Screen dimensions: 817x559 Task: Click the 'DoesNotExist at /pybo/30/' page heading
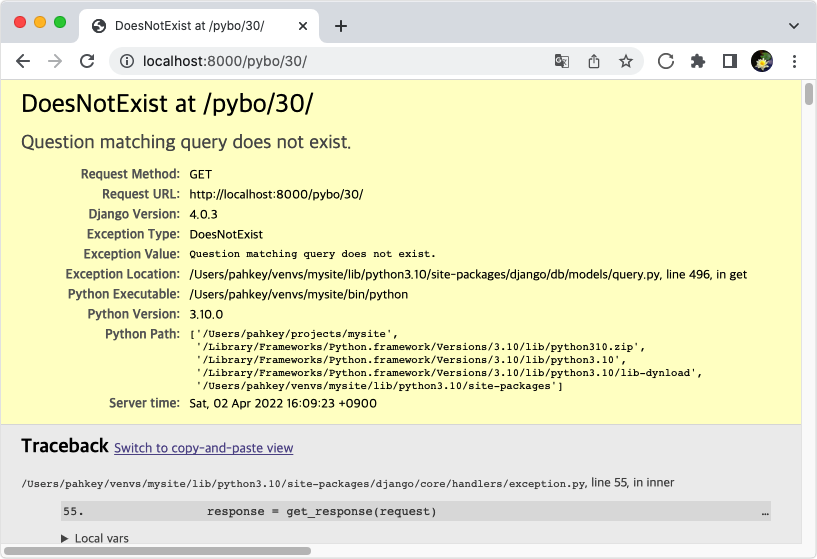click(x=167, y=104)
